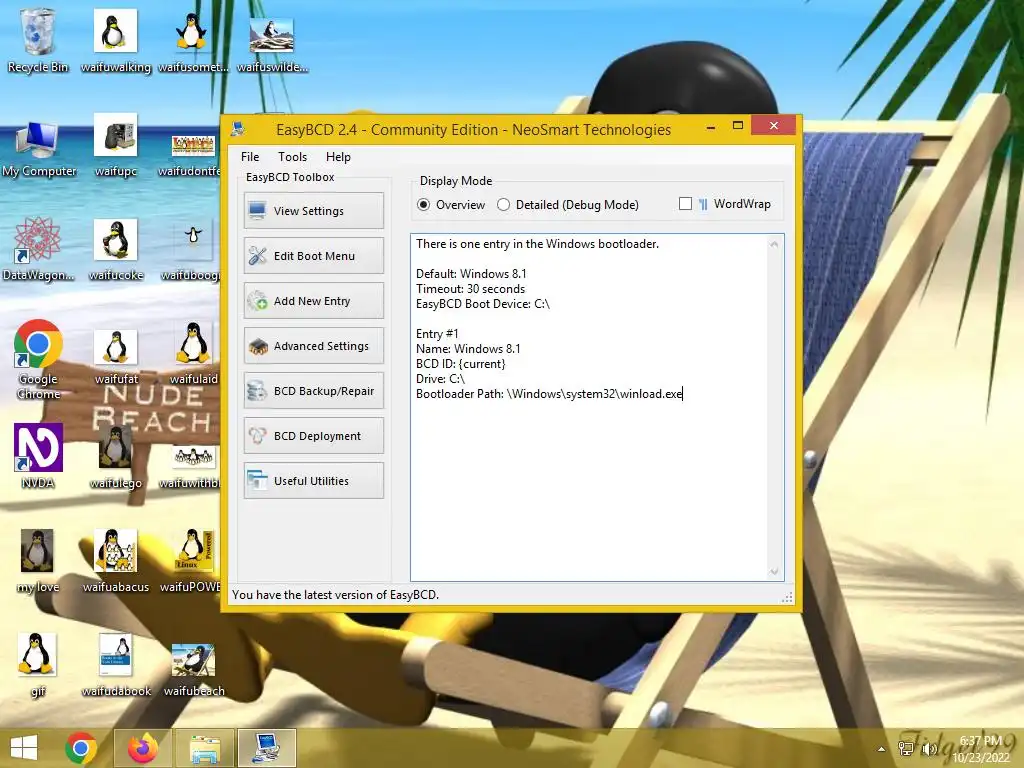Select the my love desktop icon

coord(37,560)
